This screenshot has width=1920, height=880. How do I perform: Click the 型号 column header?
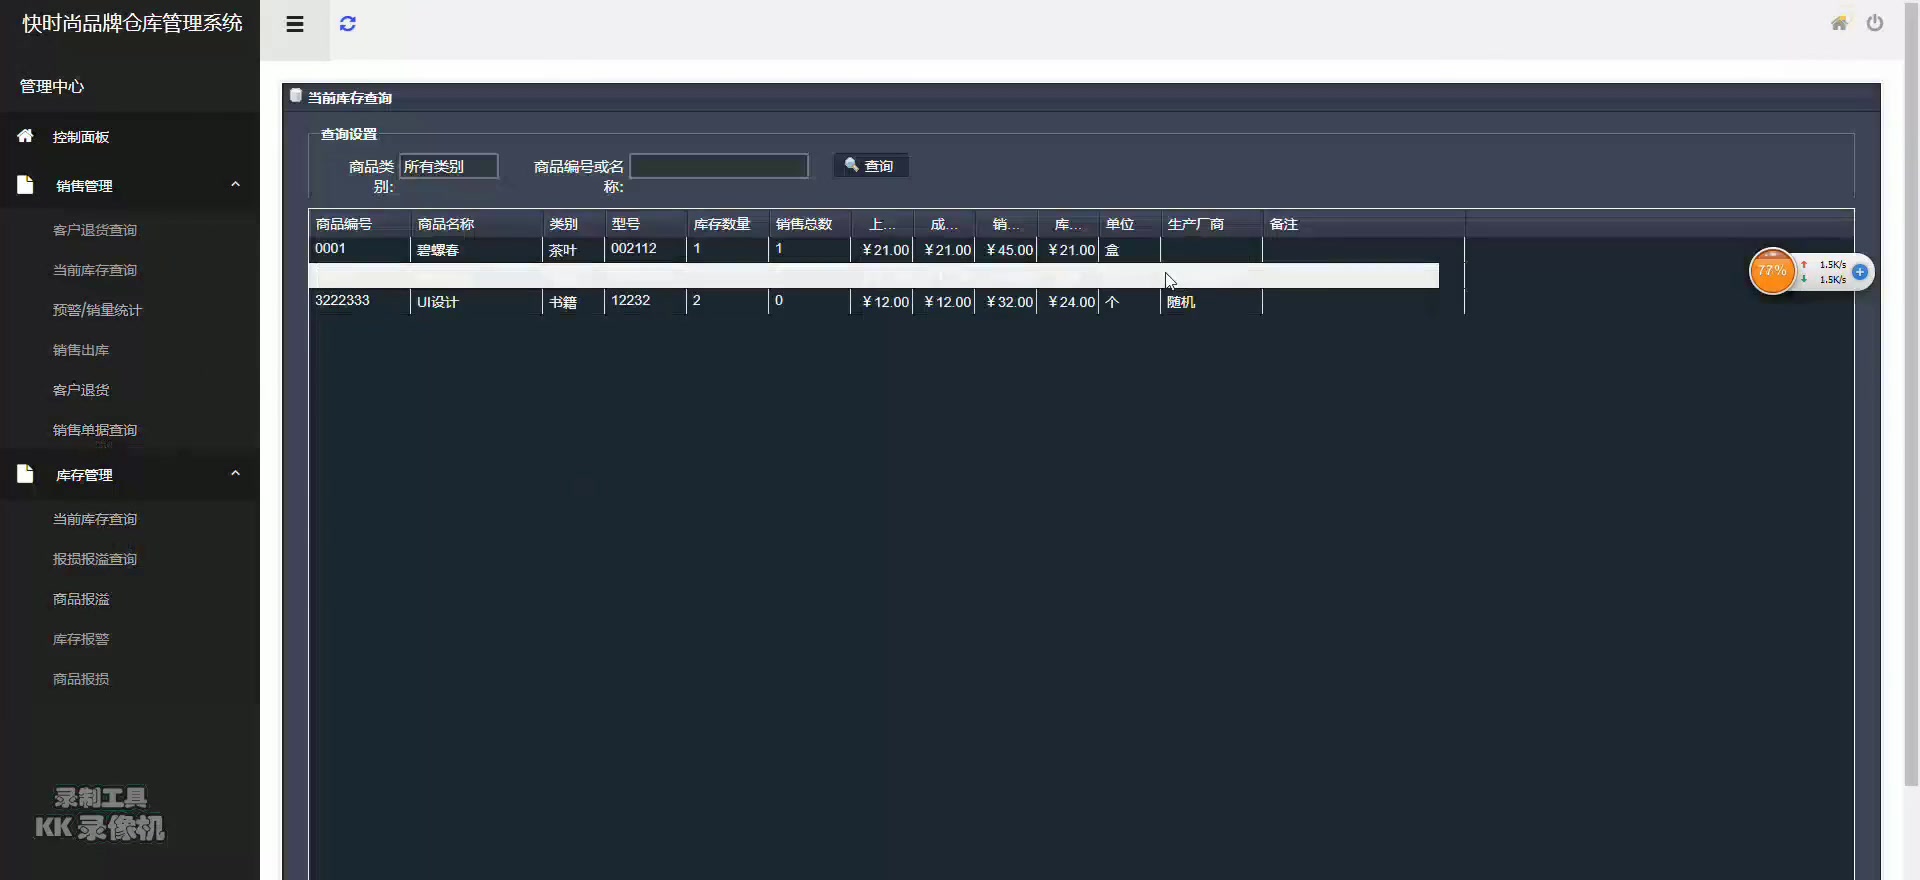(x=645, y=224)
